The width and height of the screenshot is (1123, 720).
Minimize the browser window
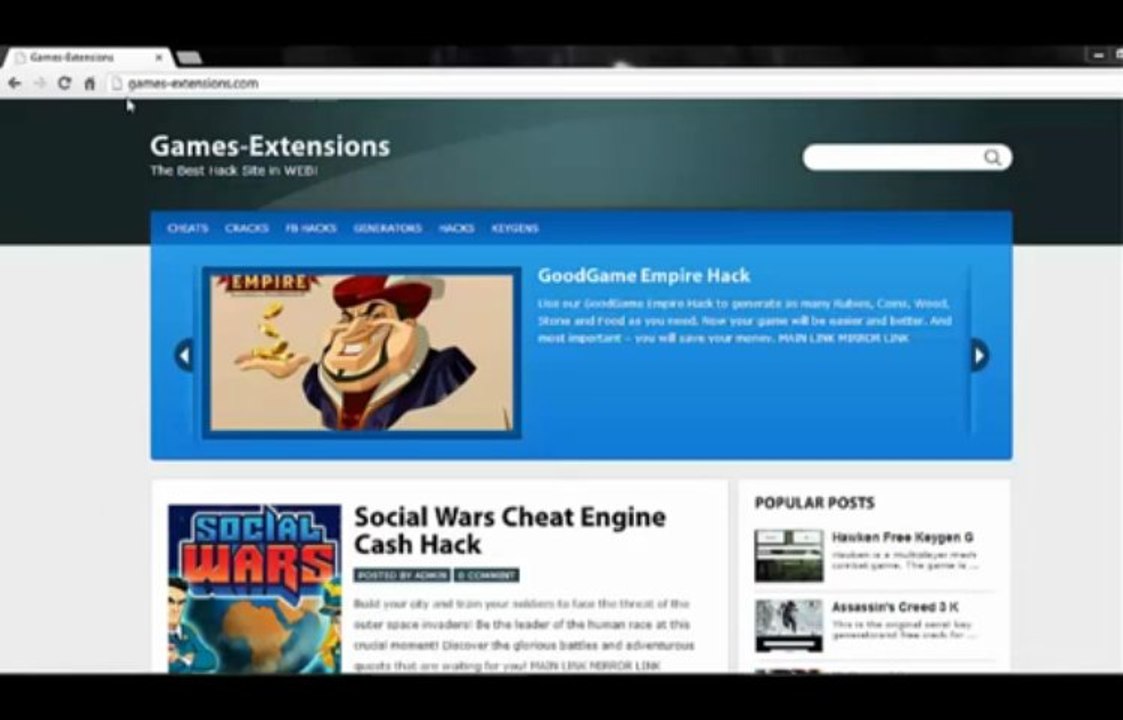(x=1097, y=55)
